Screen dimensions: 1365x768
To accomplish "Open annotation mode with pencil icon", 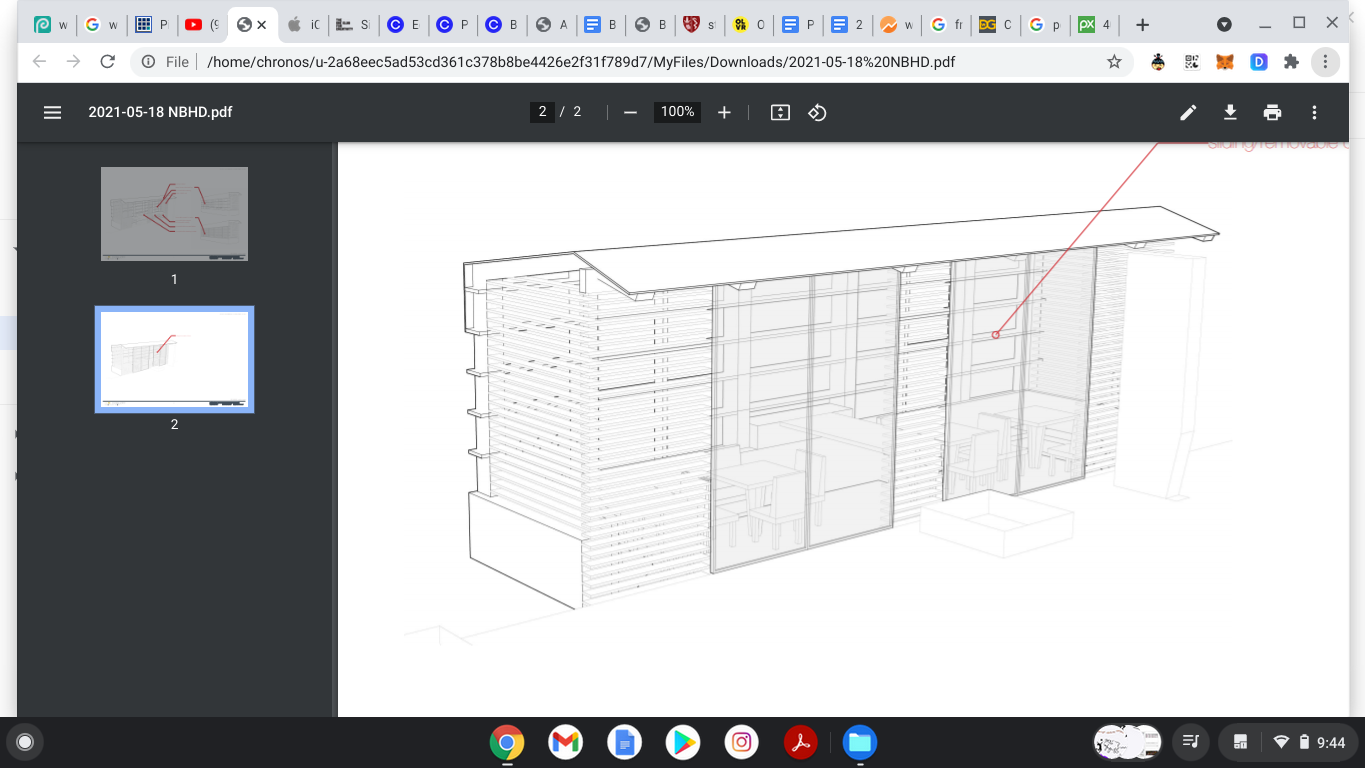I will click(x=1188, y=112).
